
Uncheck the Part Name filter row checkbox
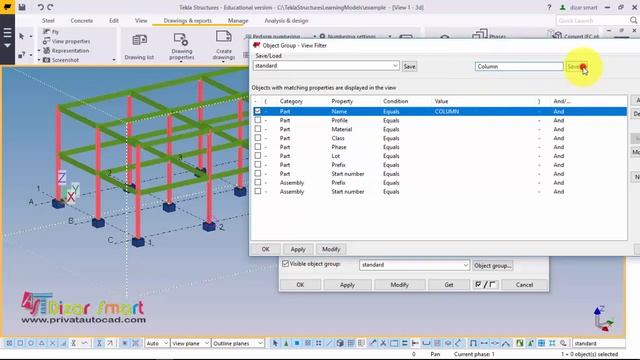coord(258,111)
